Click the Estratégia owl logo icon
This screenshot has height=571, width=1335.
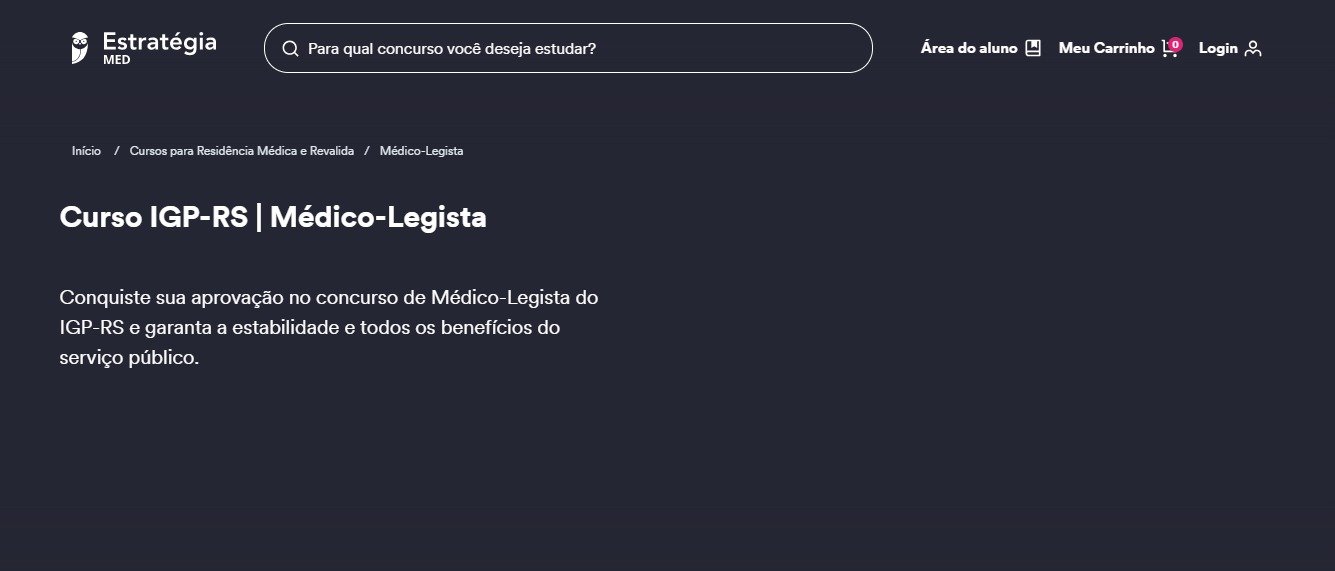80,48
